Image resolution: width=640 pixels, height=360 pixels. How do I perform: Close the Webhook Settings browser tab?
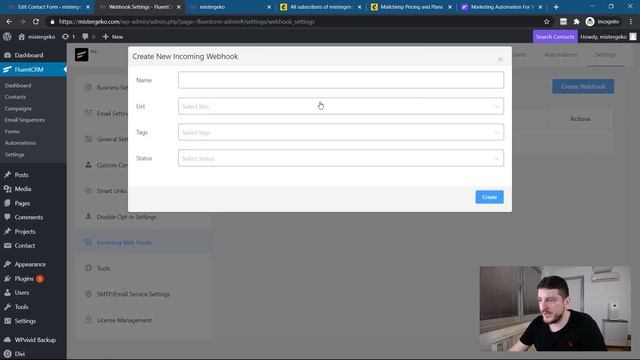click(x=178, y=7)
